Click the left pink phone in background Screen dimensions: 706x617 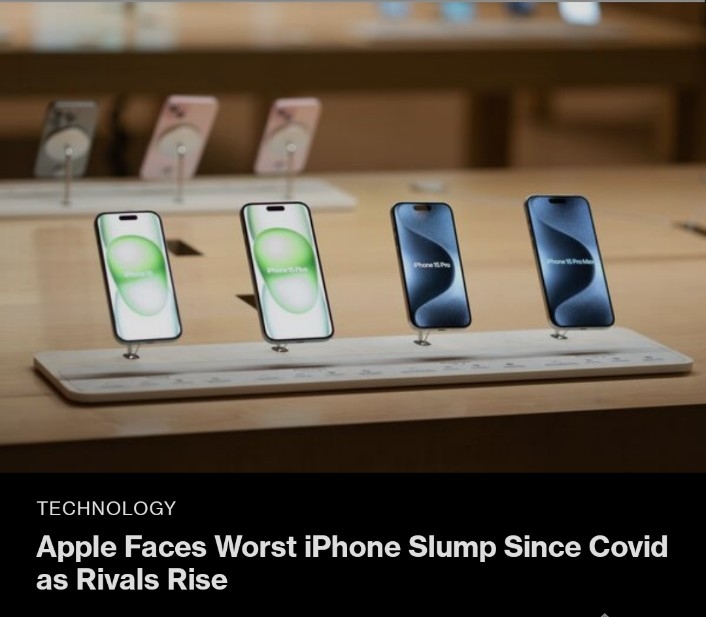[x=179, y=137]
